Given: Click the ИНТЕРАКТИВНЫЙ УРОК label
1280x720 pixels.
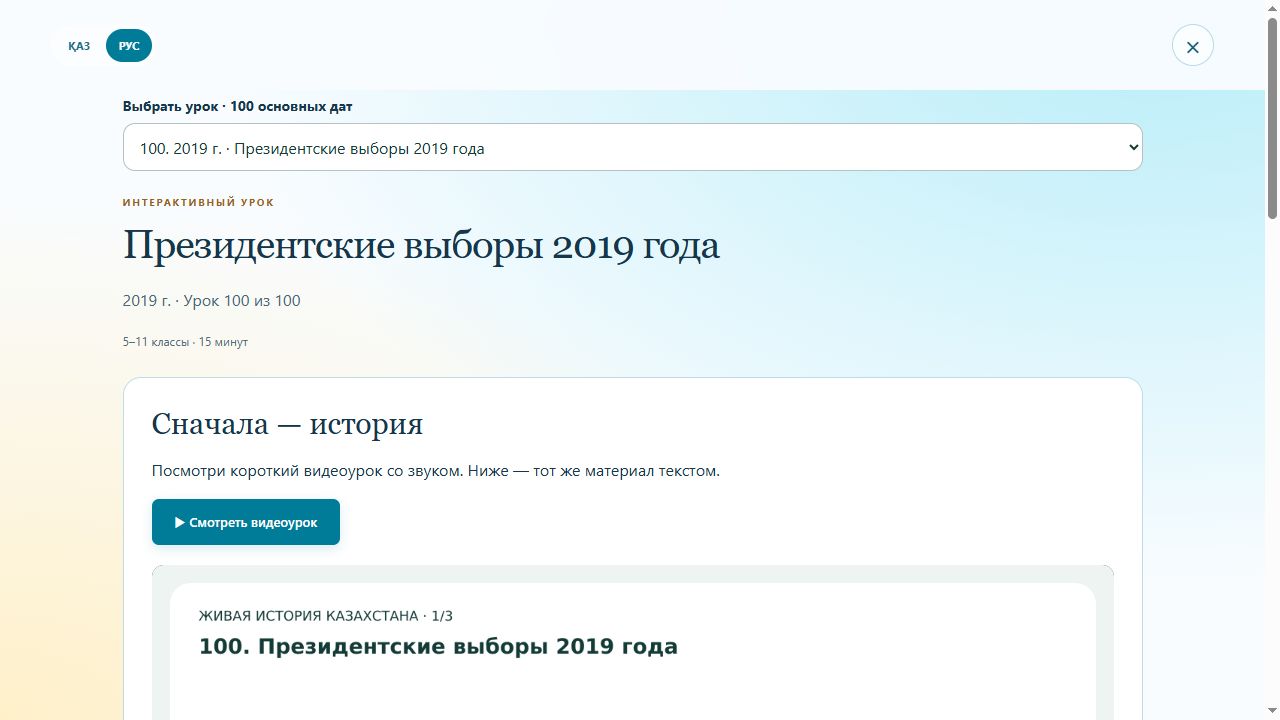Looking at the screenshot, I should (198, 202).
